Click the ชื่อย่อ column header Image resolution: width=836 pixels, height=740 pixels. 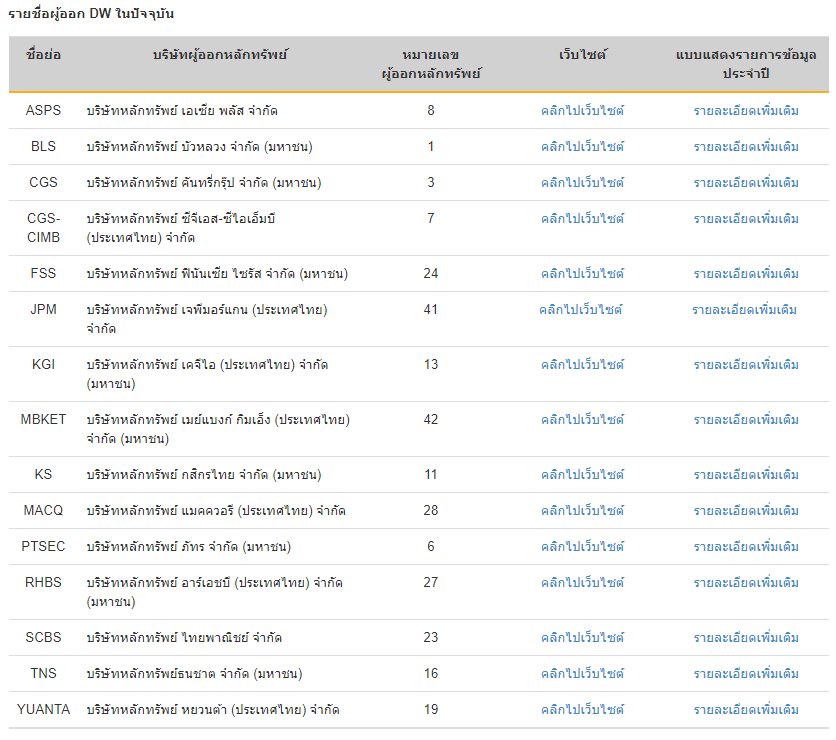pos(43,54)
